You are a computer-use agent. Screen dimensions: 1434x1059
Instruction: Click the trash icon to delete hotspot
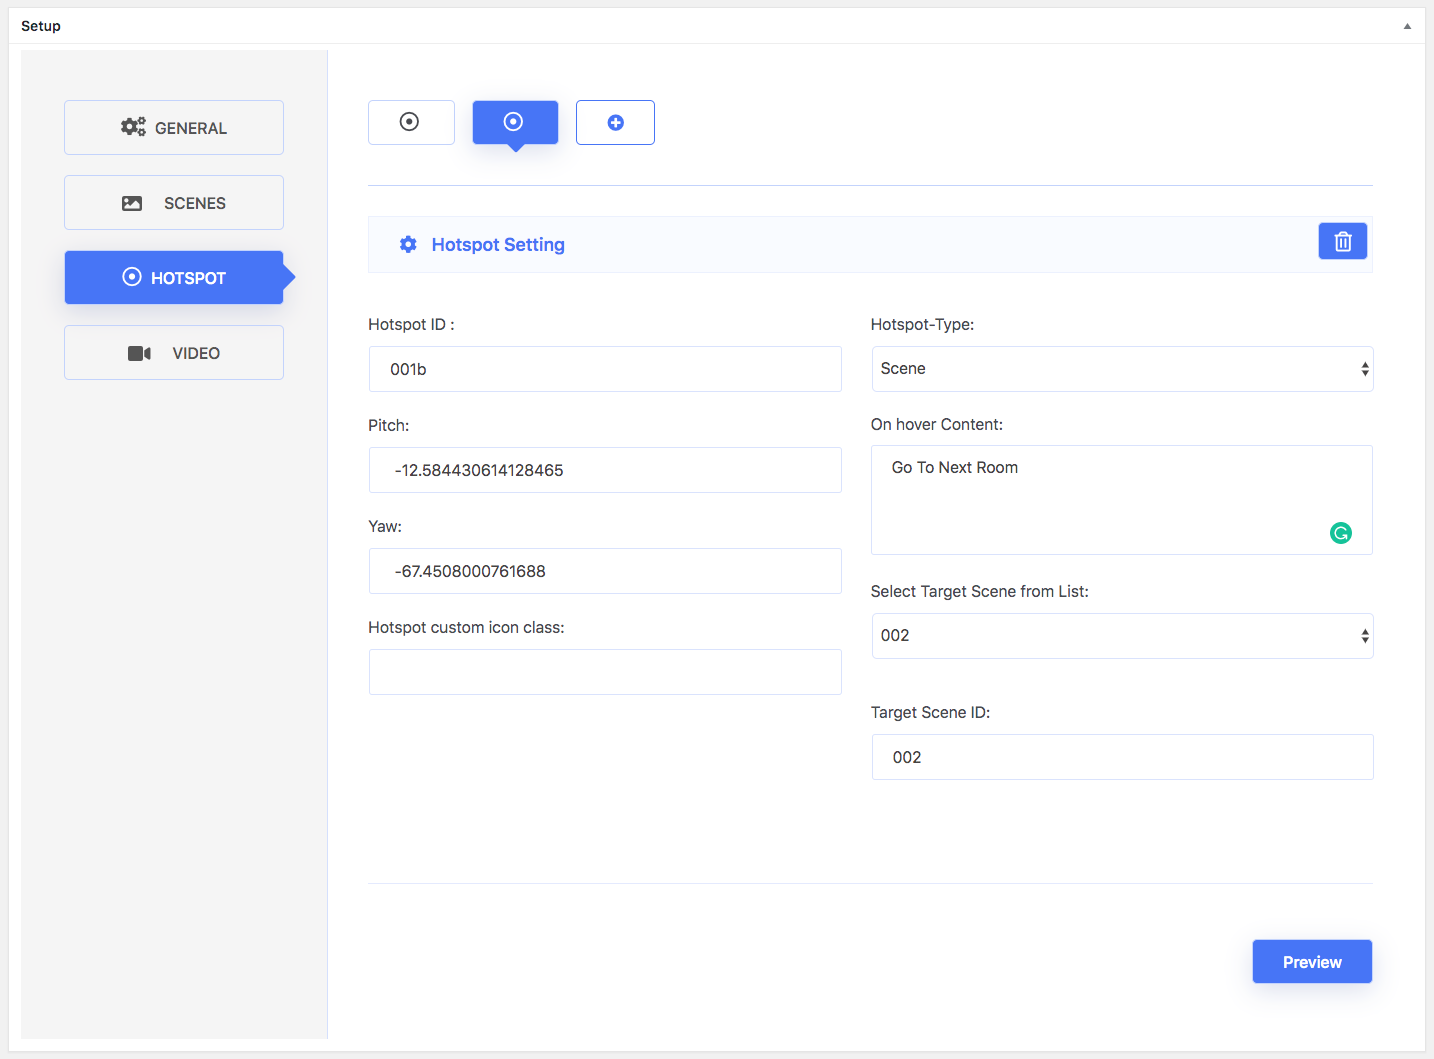click(1342, 242)
